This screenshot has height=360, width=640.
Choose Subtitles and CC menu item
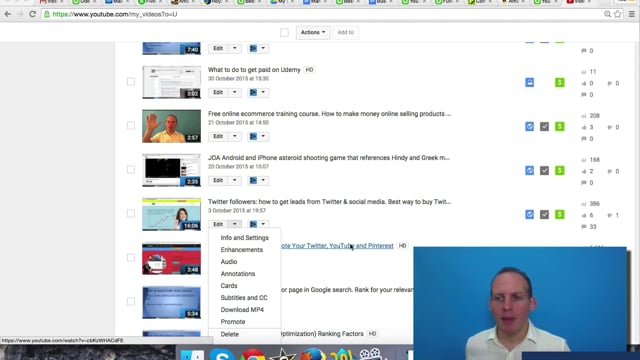click(x=244, y=298)
